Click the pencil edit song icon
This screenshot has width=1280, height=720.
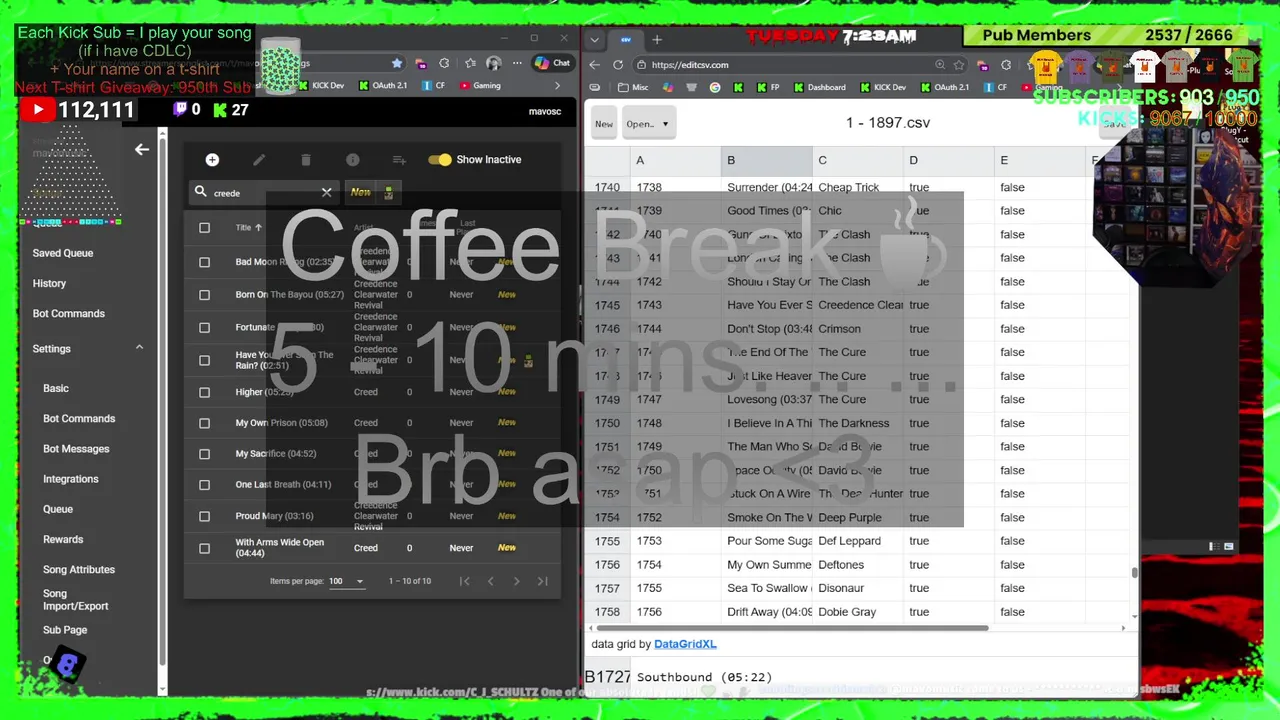click(259, 160)
